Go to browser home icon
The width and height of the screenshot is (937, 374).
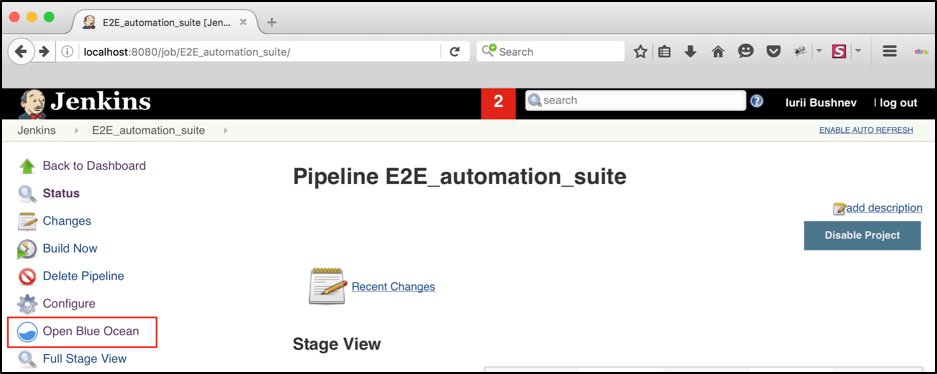tap(718, 52)
